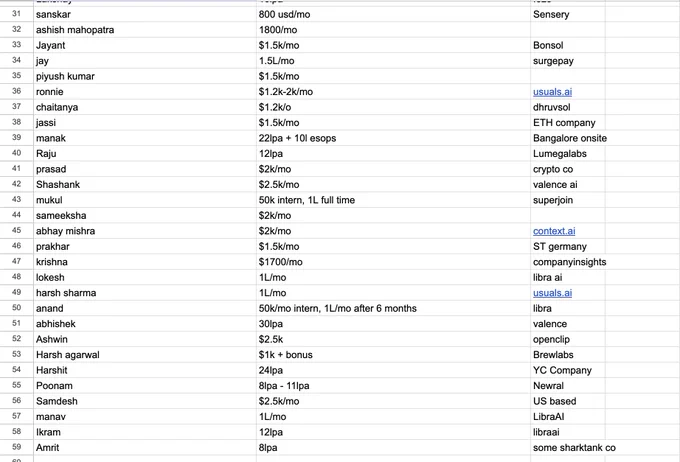The height and width of the screenshot is (462, 680).
Task: Click the '$1.2k-2k/mo' cell
Action: [393, 92]
